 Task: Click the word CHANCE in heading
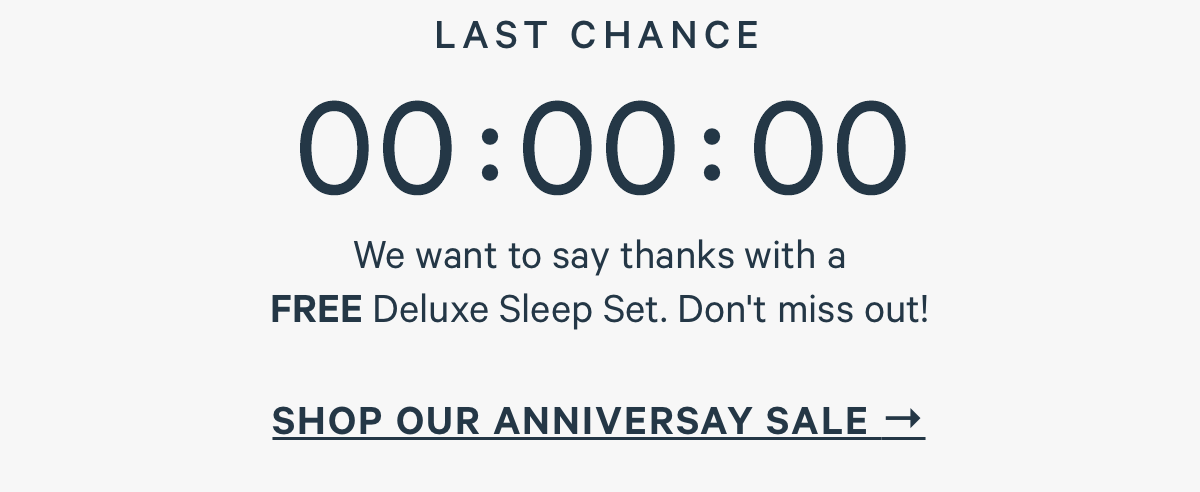coord(666,36)
